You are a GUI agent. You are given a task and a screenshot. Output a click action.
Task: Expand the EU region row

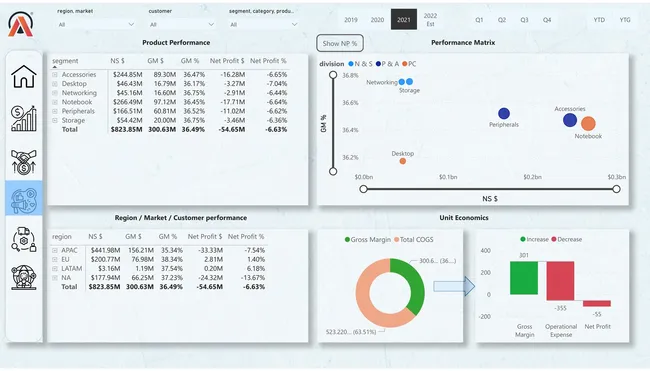[x=55, y=259]
